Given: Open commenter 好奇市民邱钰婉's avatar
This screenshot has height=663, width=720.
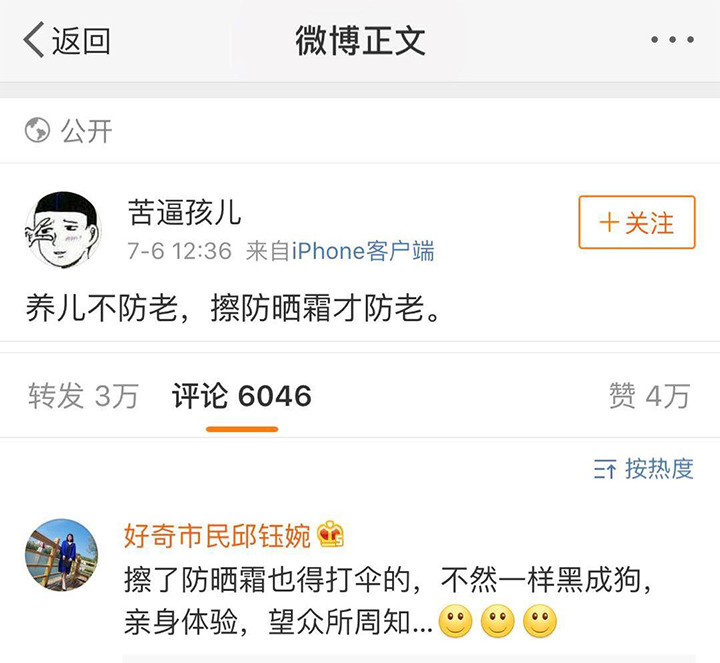Looking at the screenshot, I should (x=62, y=556).
